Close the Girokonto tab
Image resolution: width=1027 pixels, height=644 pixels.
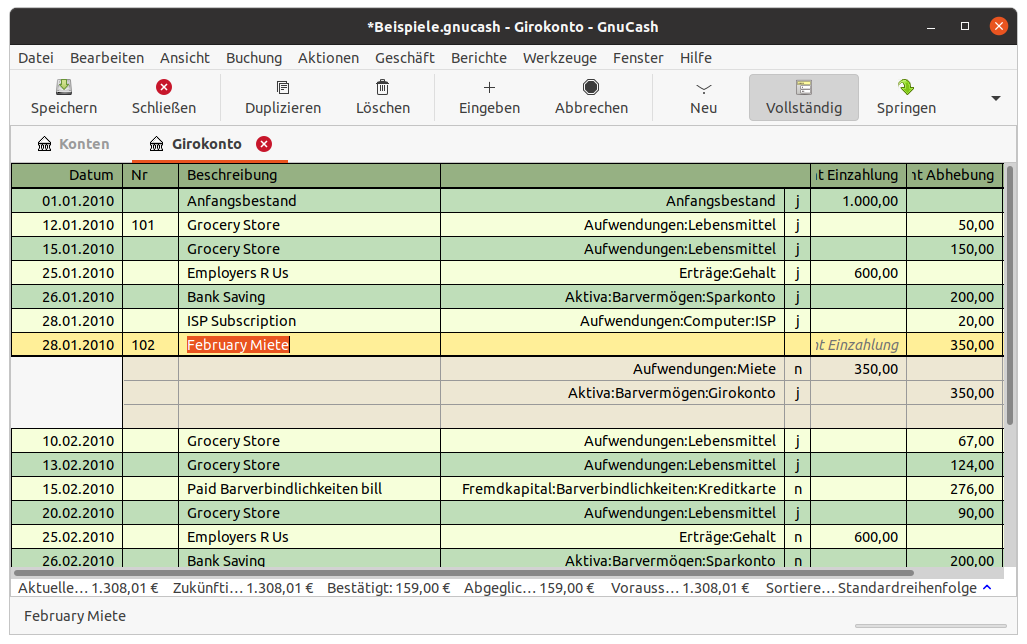[x=264, y=144]
